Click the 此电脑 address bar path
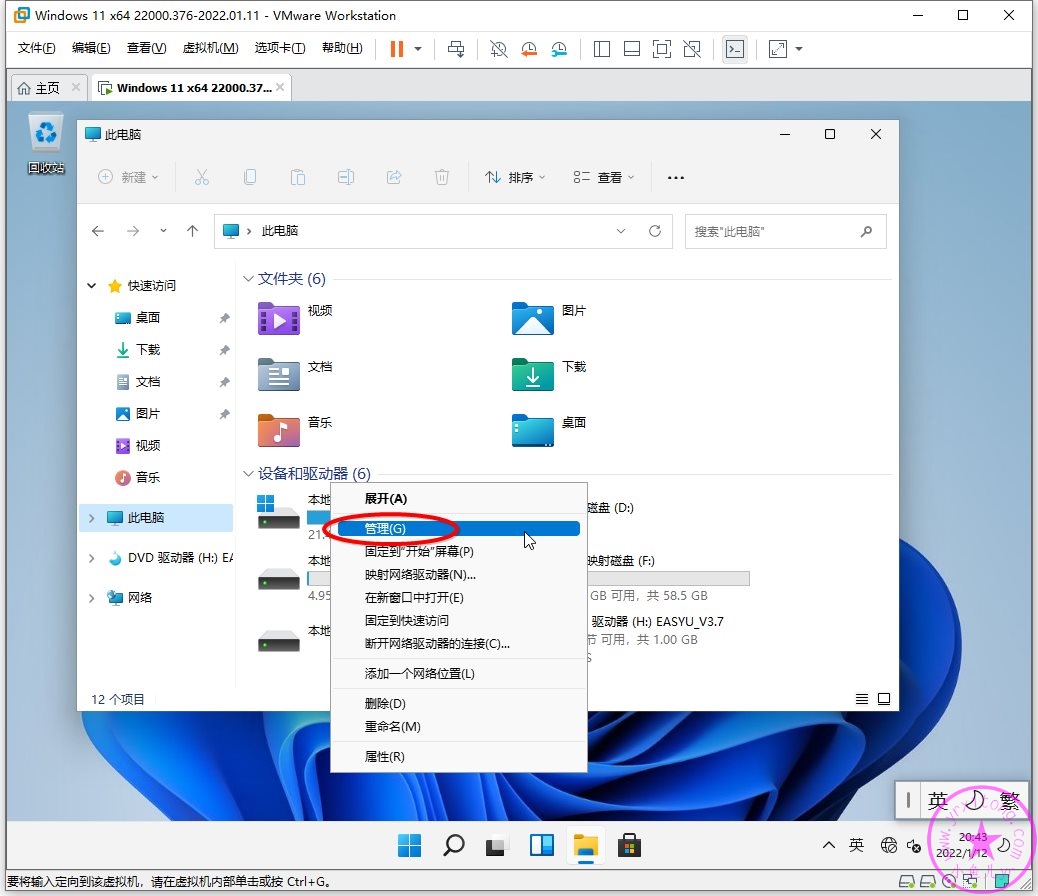 (x=280, y=230)
